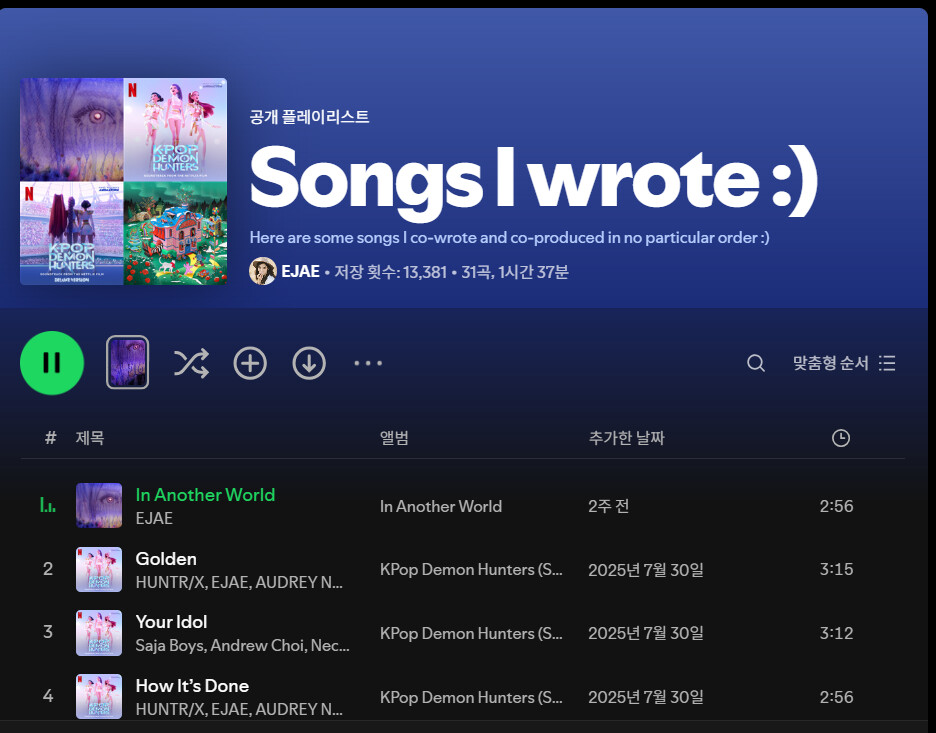This screenshot has width=936, height=733.
Task: Click the playlist cover art collage
Action: (124, 181)
